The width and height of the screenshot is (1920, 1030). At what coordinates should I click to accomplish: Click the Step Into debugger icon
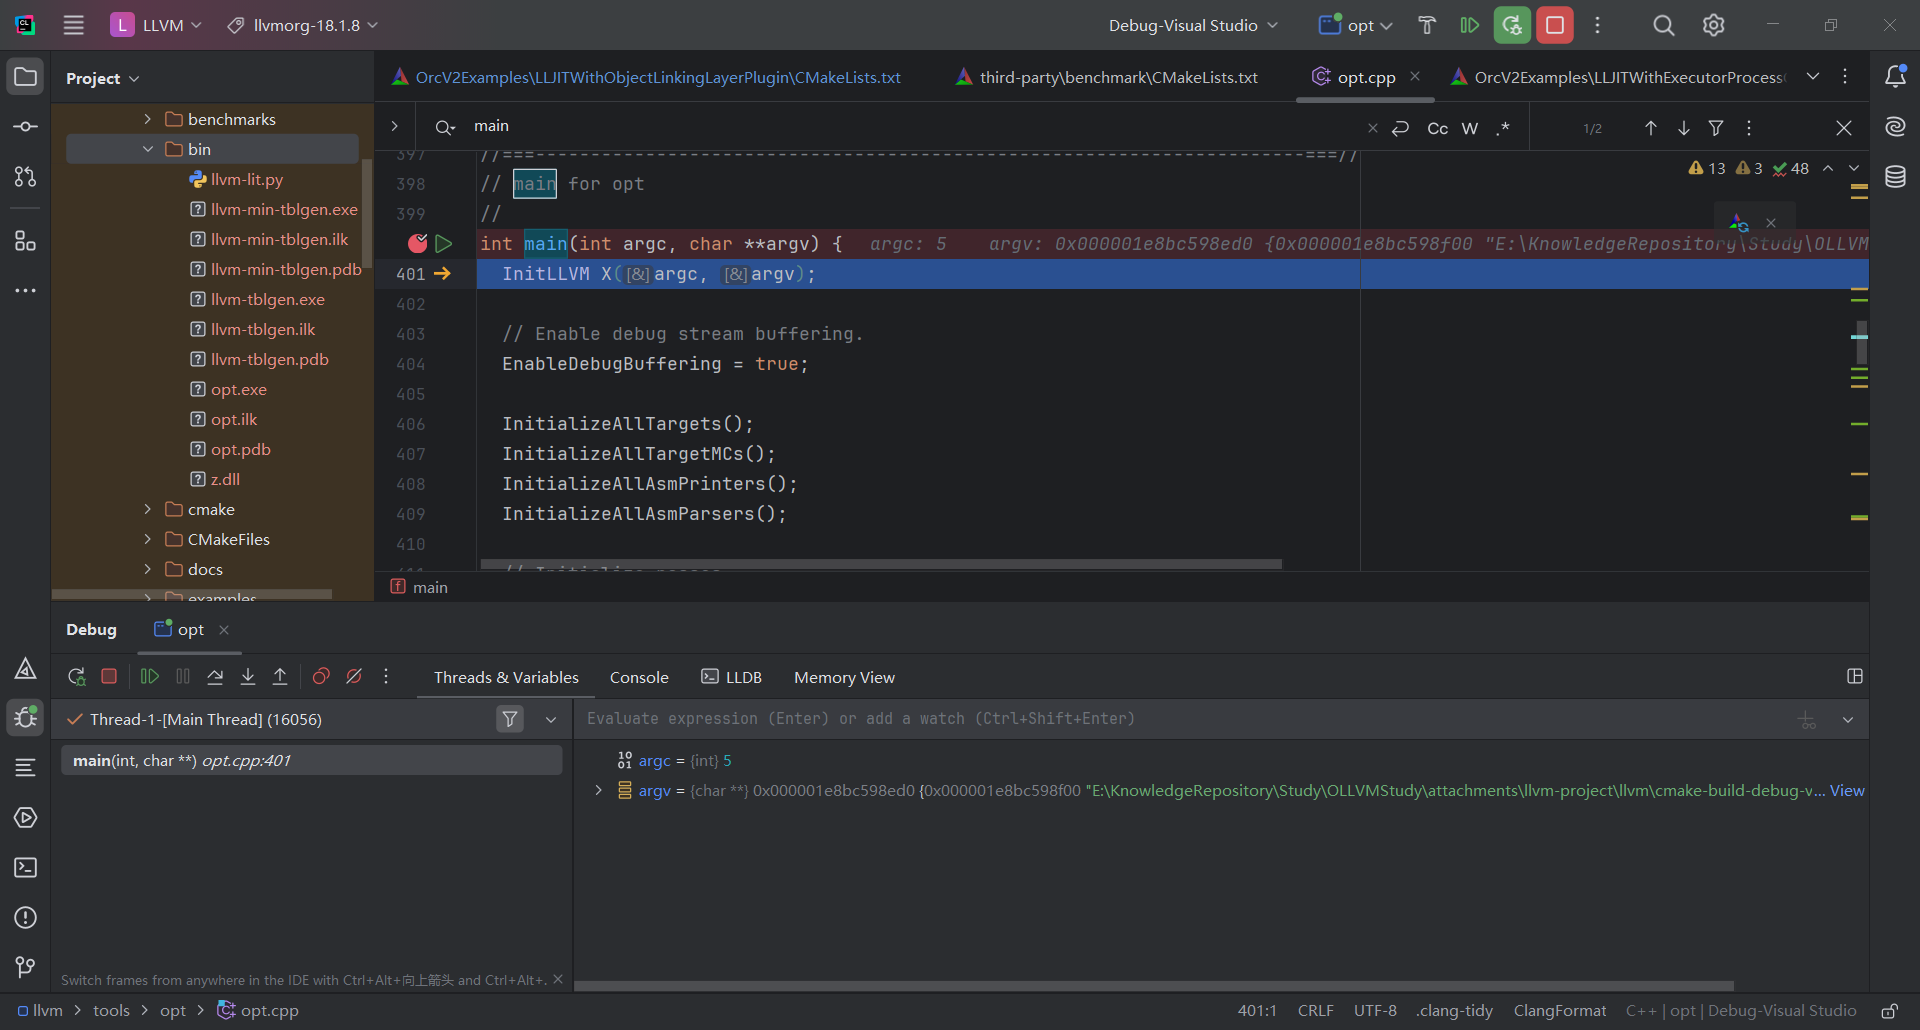click(x=248, y=677)
